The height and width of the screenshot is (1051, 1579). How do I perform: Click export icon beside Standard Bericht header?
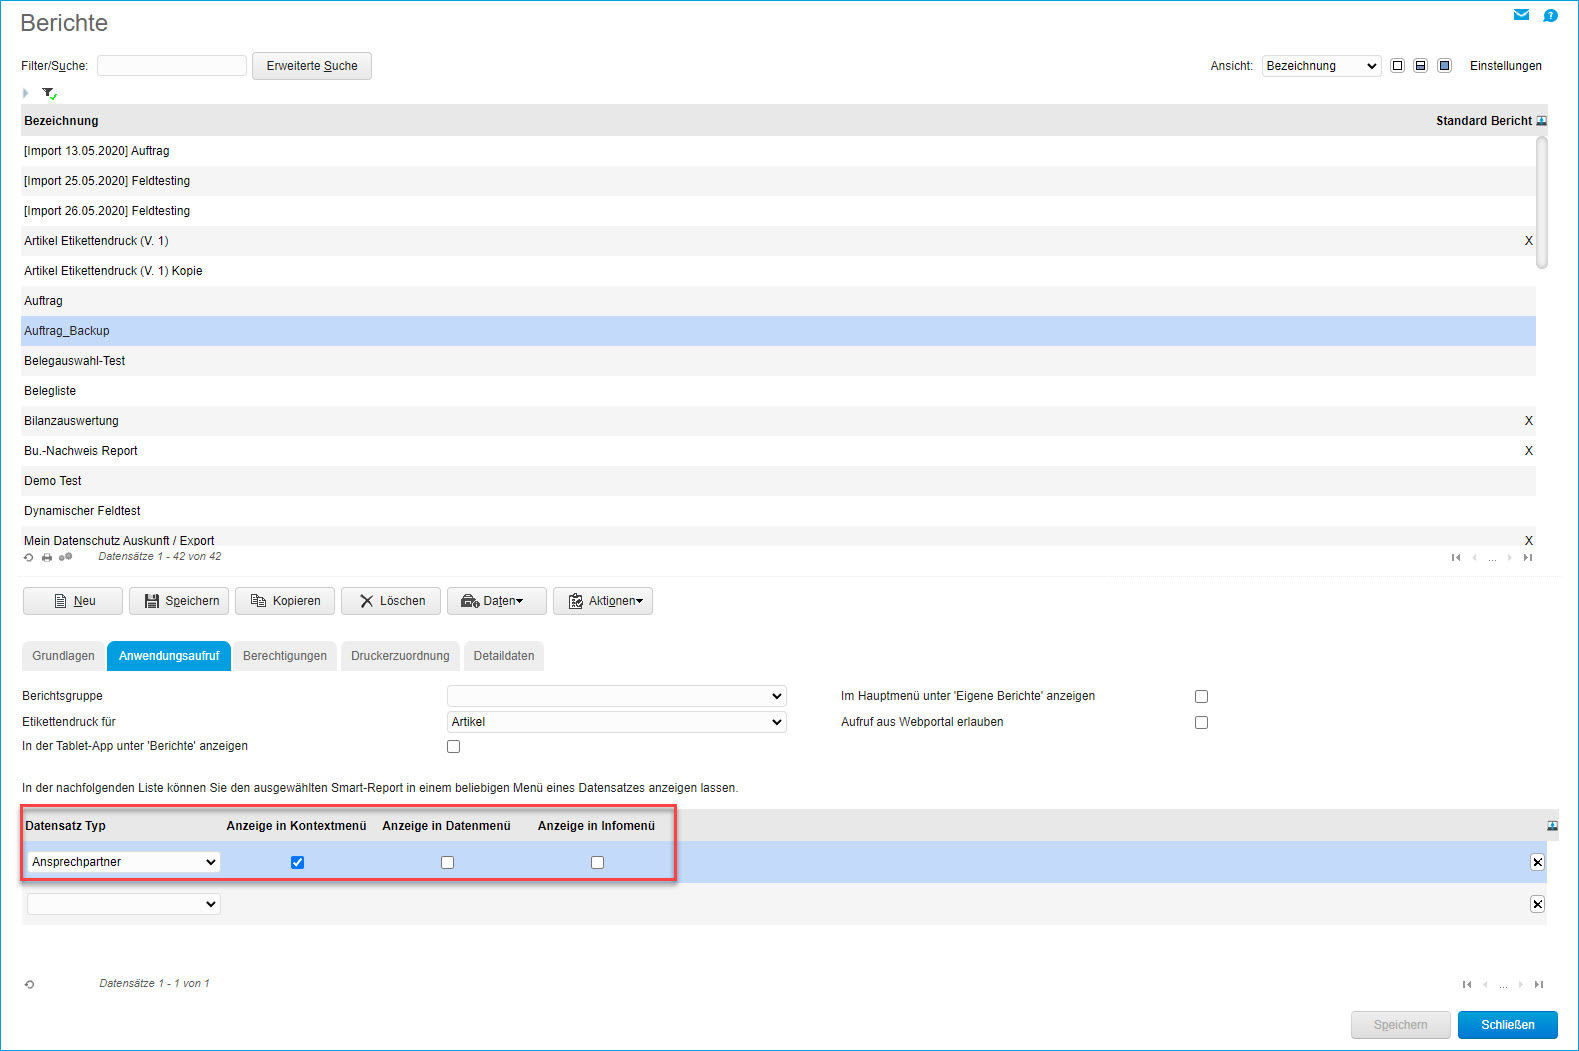[1541, 121]
